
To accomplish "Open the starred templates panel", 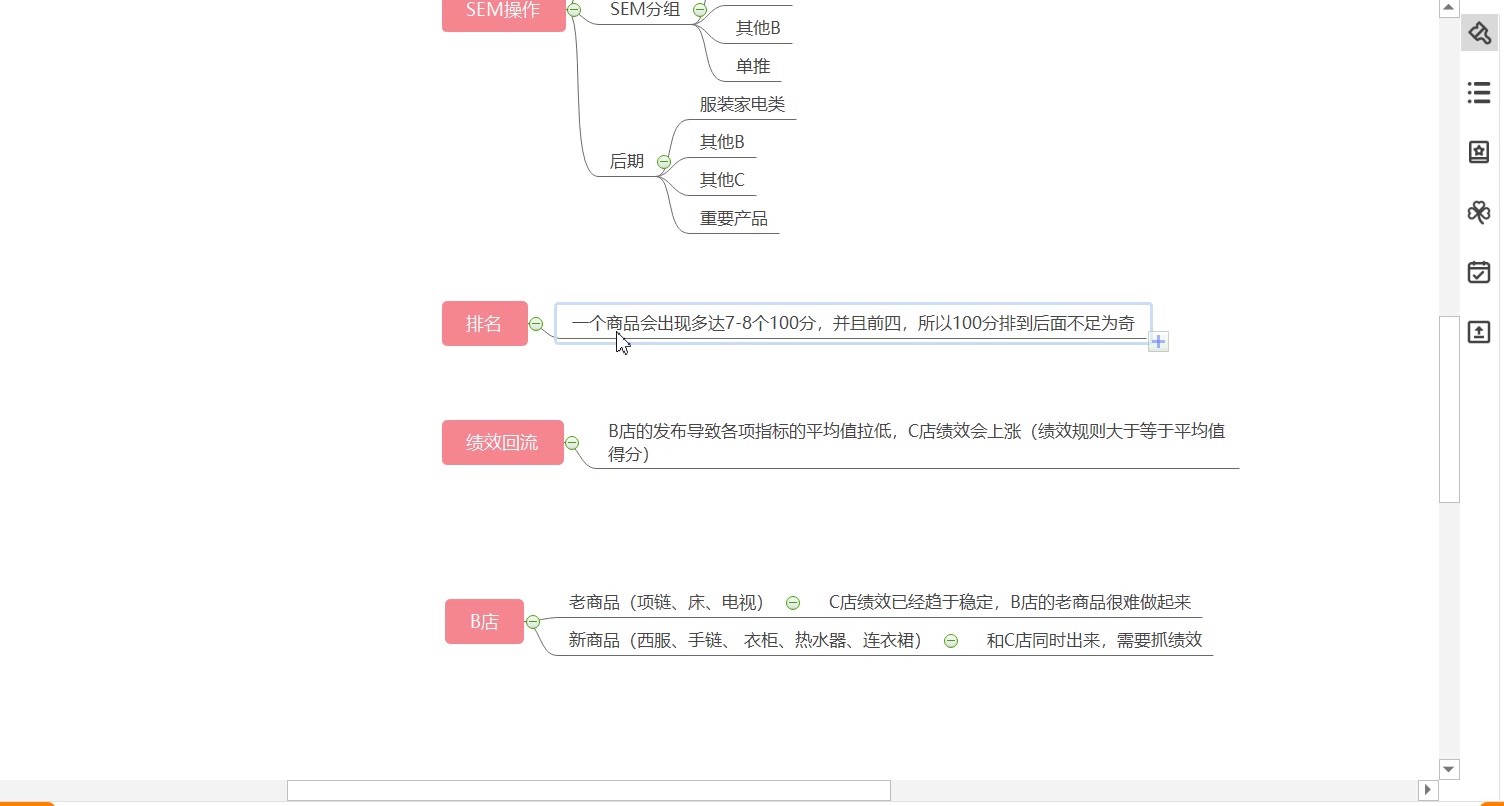I will tap(1478, 152).
